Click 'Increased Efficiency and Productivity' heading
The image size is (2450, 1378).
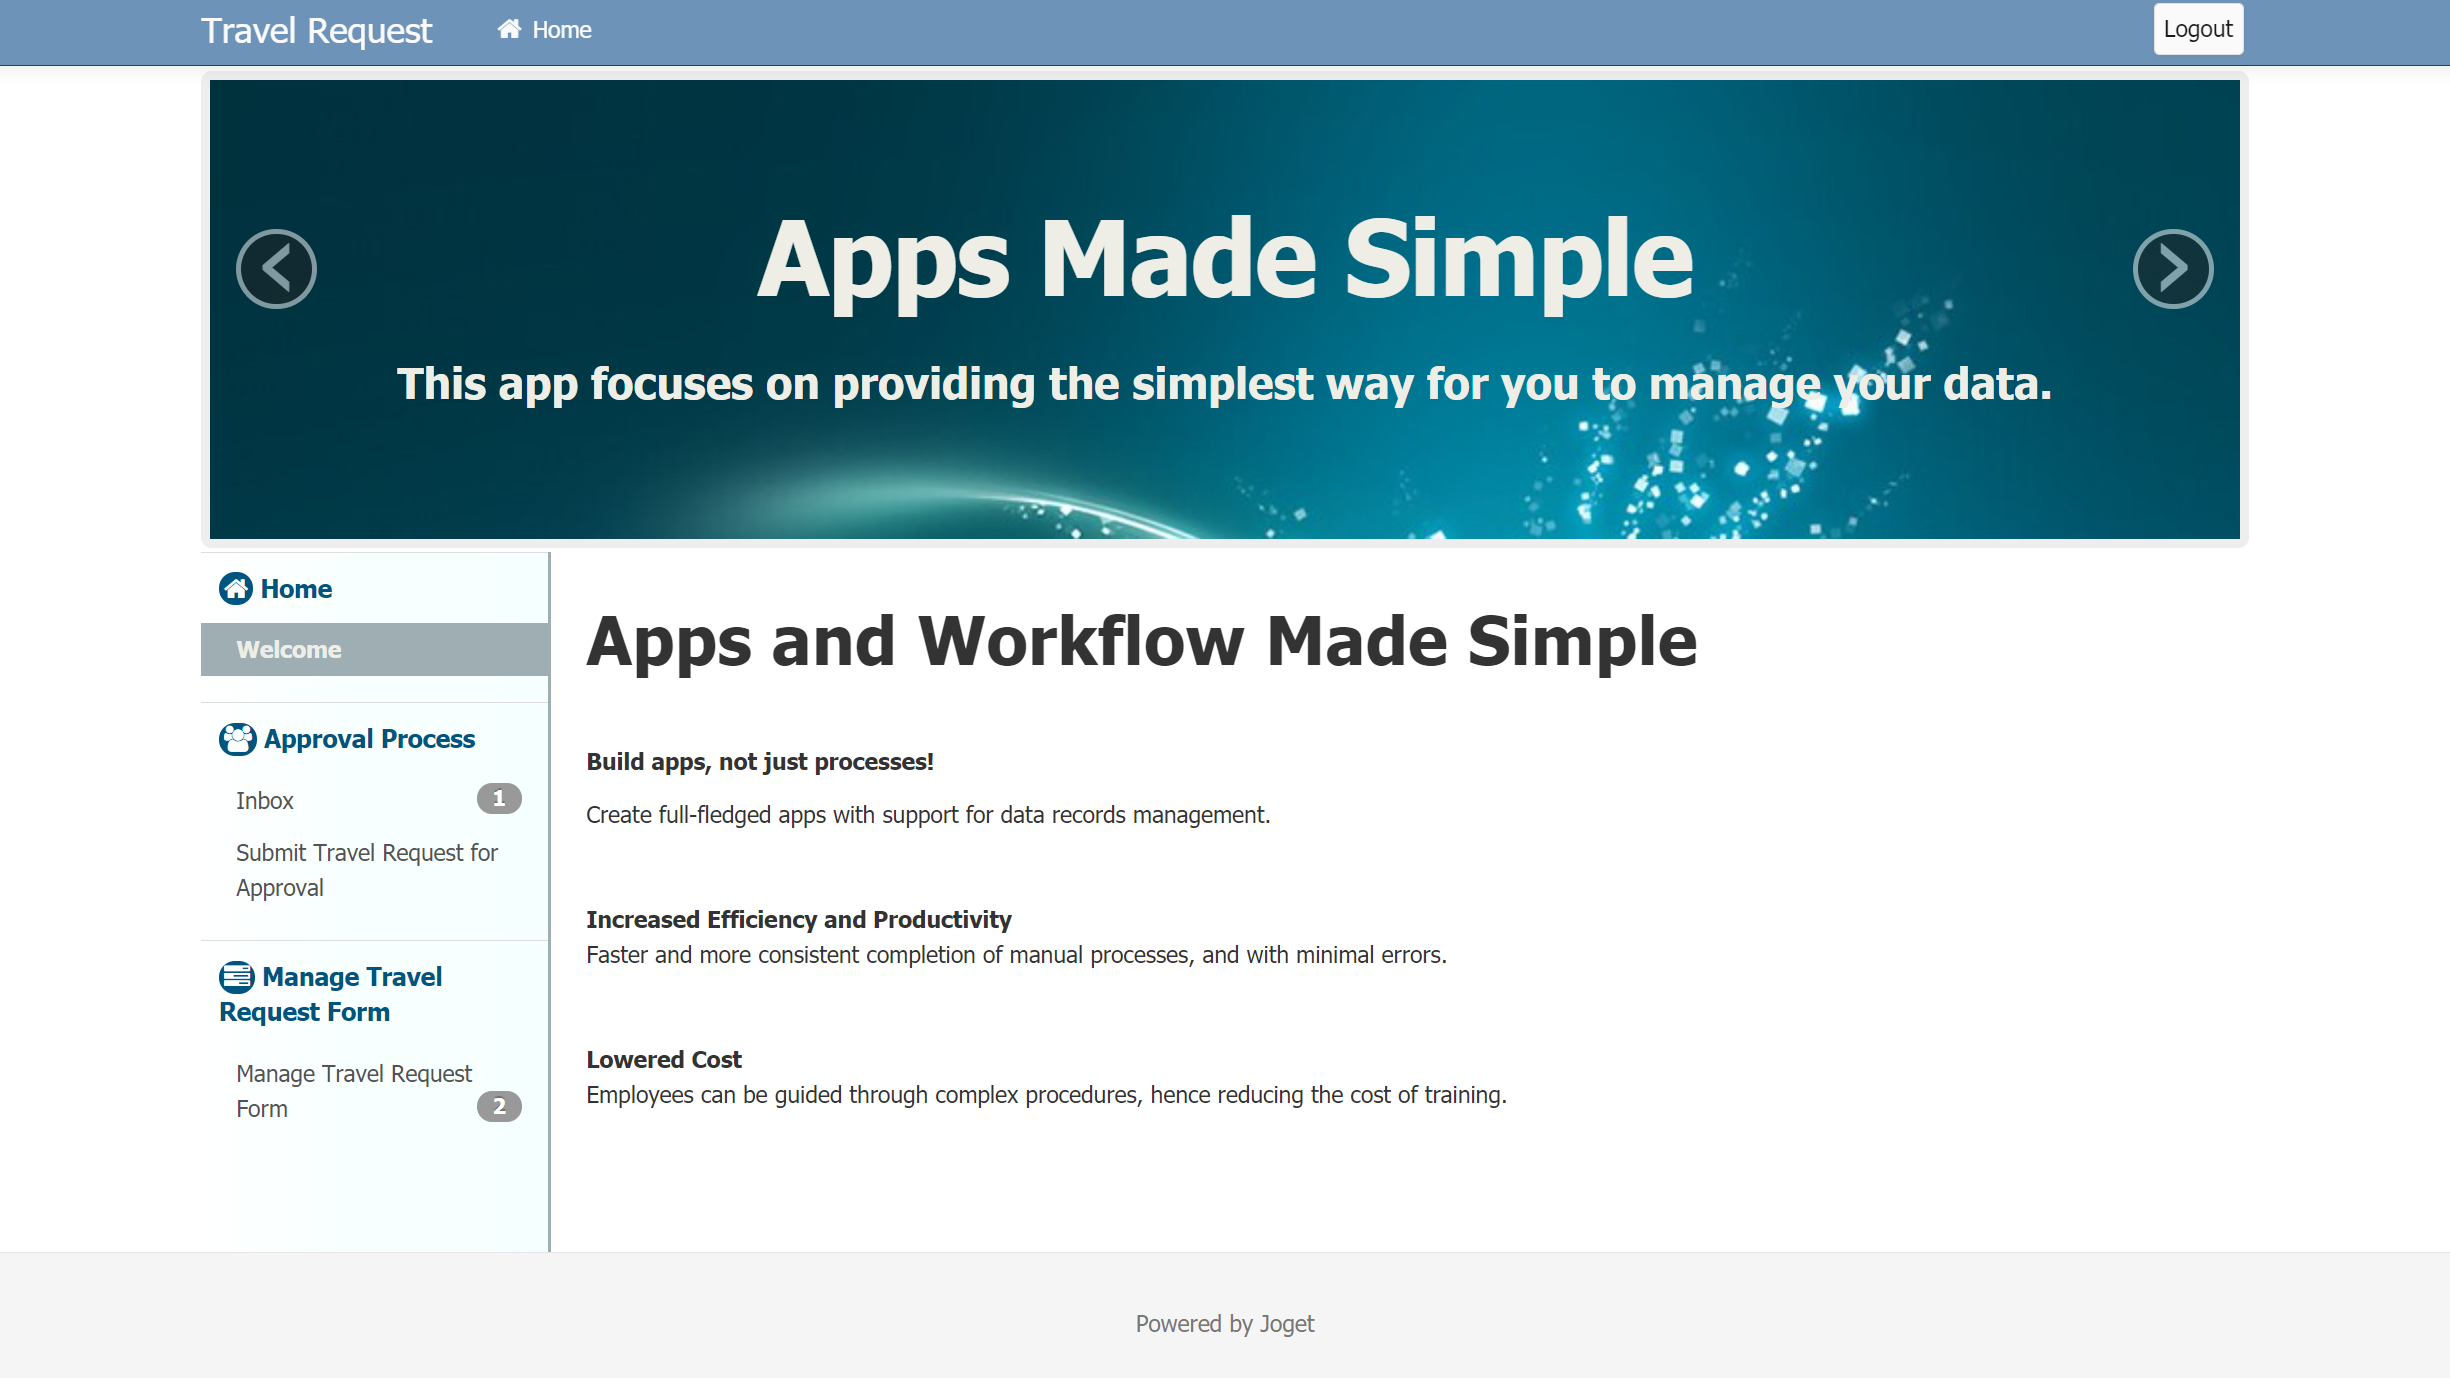pos(799,920)
